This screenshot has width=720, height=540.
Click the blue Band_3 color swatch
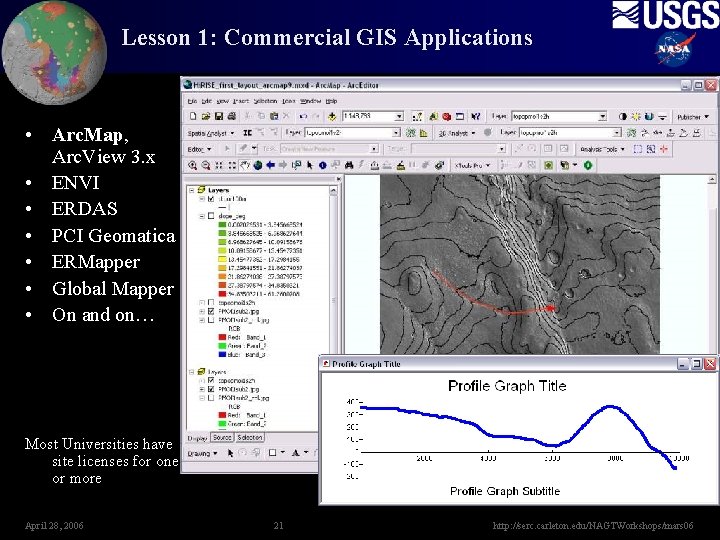[222, 355]
